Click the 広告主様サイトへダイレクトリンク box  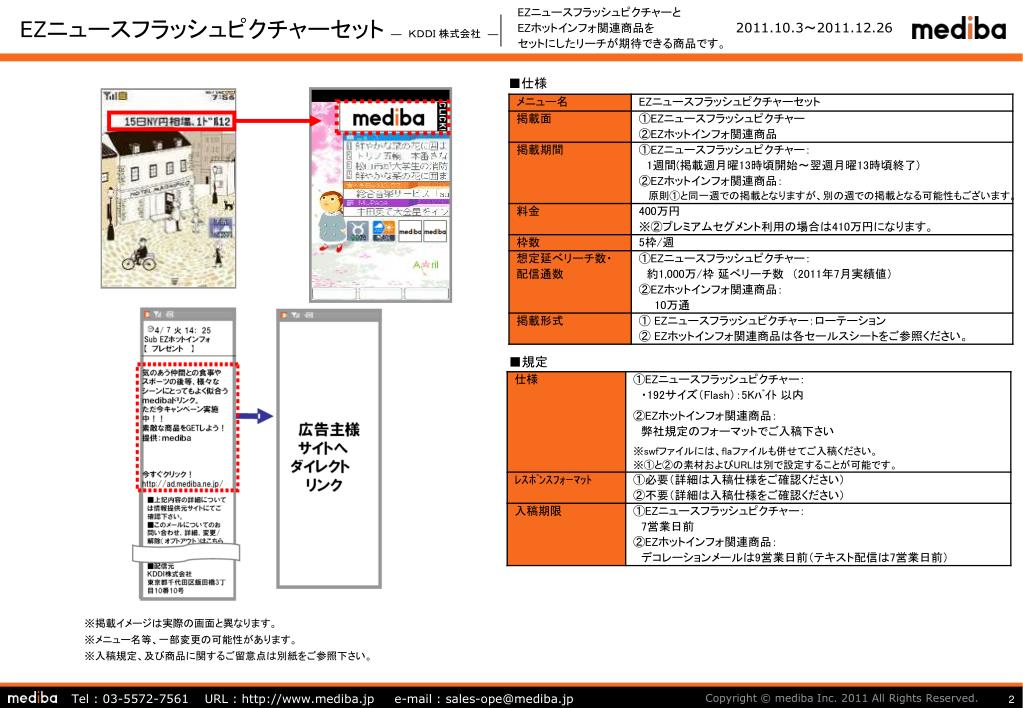[329, 449]
